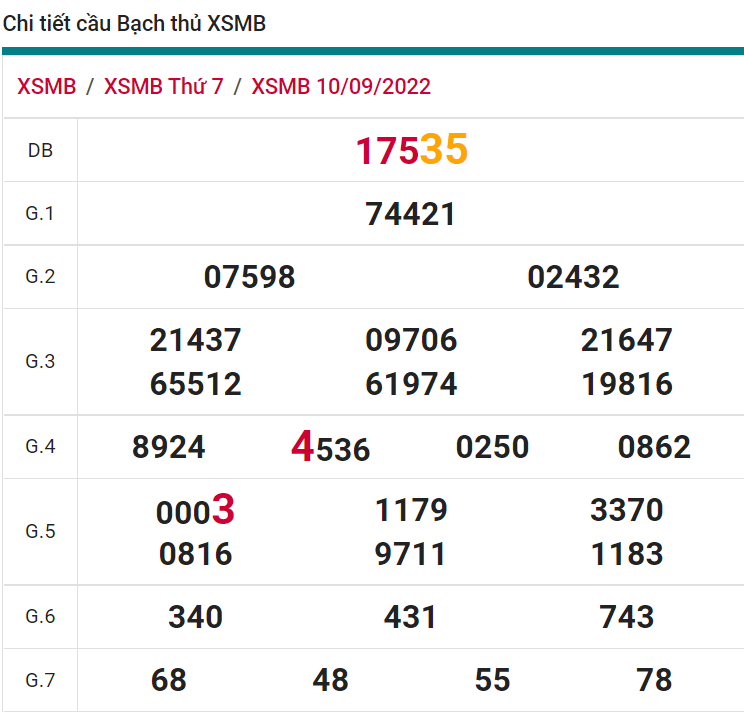
Task: Click the DB row label
Action: (x=40, y=151)
